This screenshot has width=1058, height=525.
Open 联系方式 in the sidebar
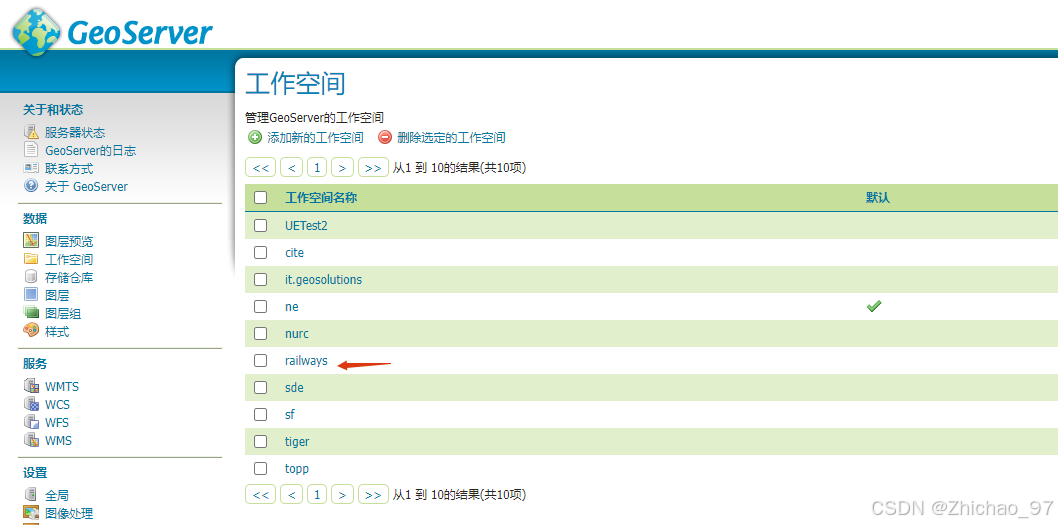click(x=69, y=169)
